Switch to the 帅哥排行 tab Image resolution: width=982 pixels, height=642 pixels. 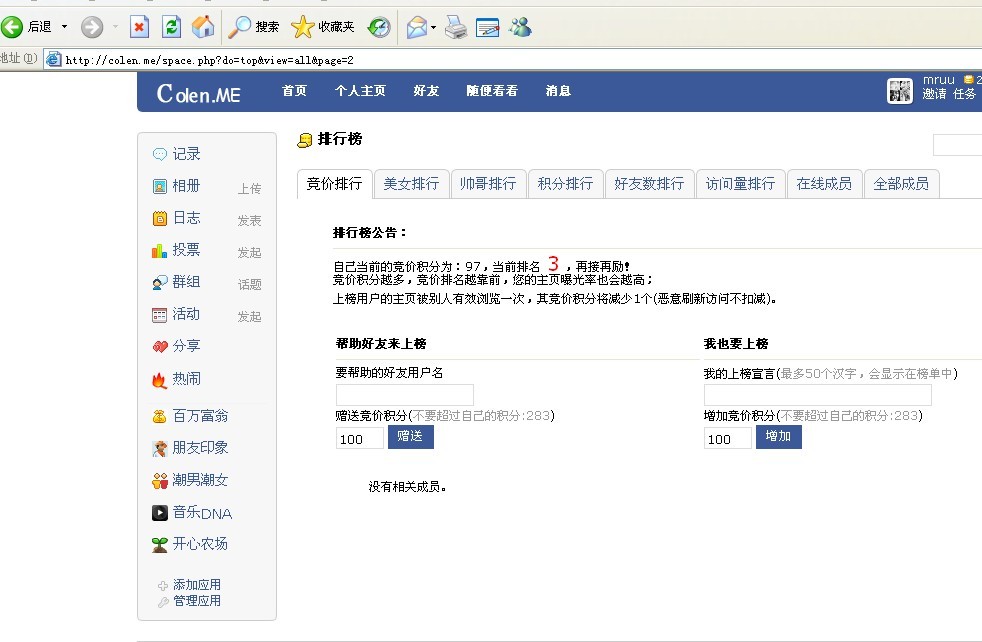[488, 184]
